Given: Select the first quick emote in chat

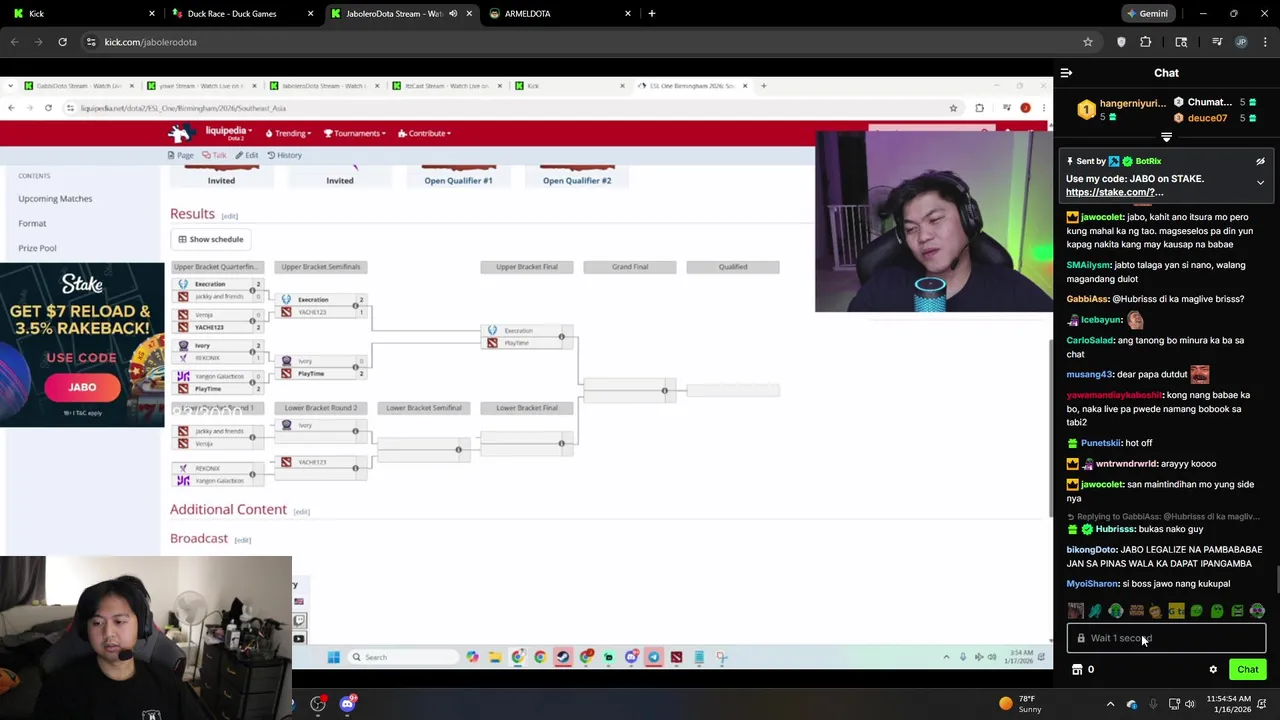Looking at the screenshot, I should [x=1075, y=611].
